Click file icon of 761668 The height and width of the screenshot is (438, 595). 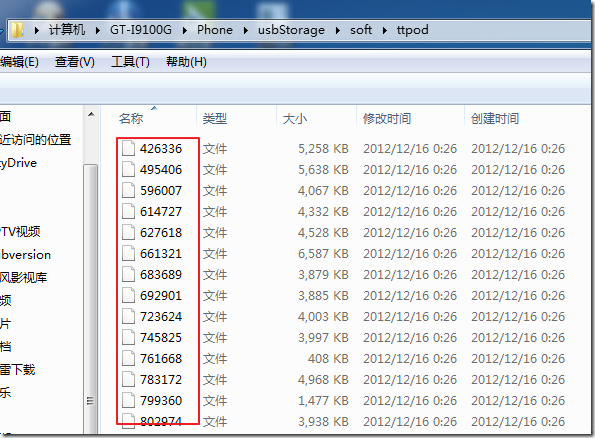coord(128,358)
